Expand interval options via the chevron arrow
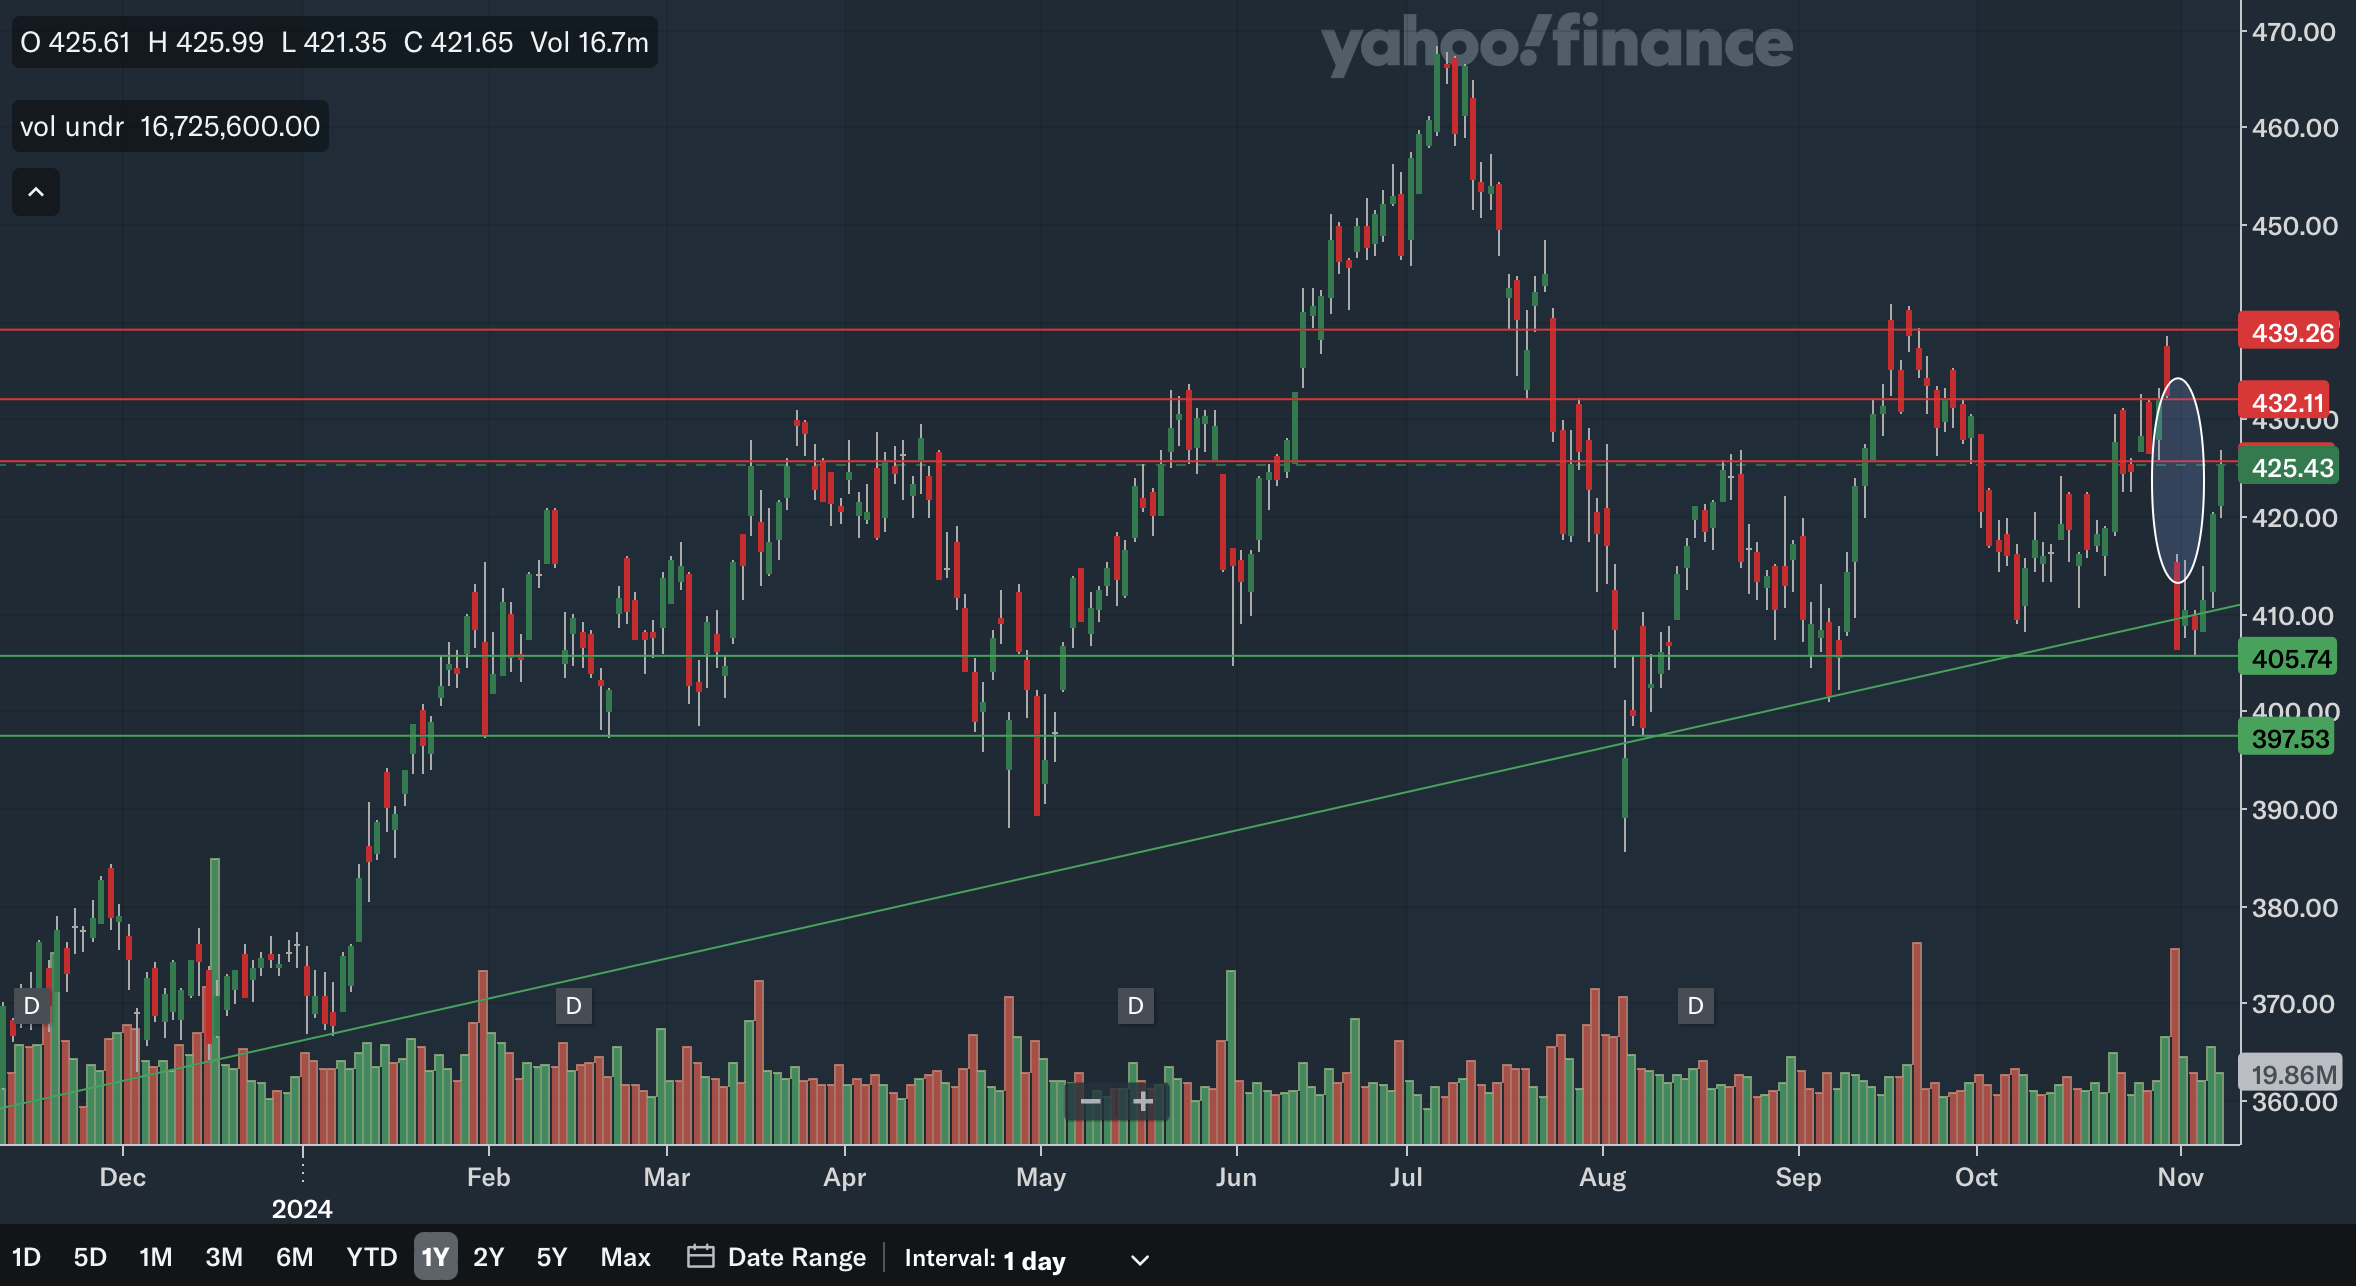Viewport: 2356px width, 1286px height. tap(1140, 1260)
